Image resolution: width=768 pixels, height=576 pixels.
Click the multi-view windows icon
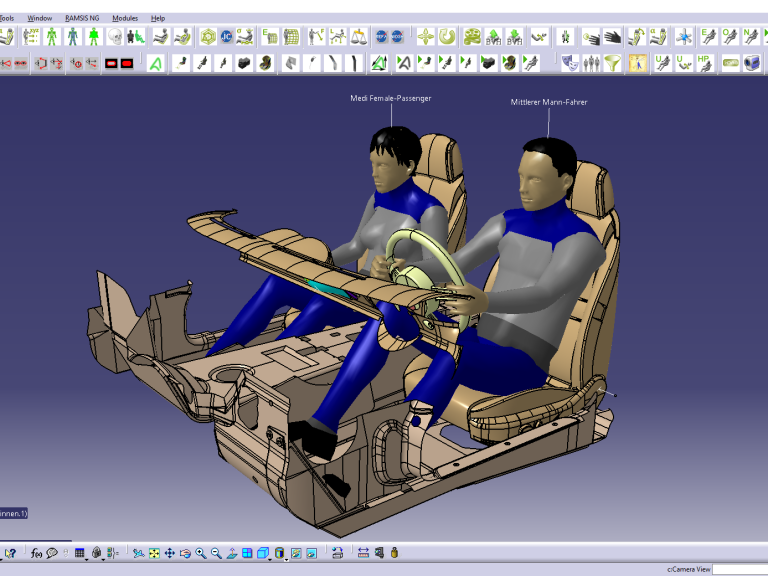pyautogui.click(x=247, y=553)
